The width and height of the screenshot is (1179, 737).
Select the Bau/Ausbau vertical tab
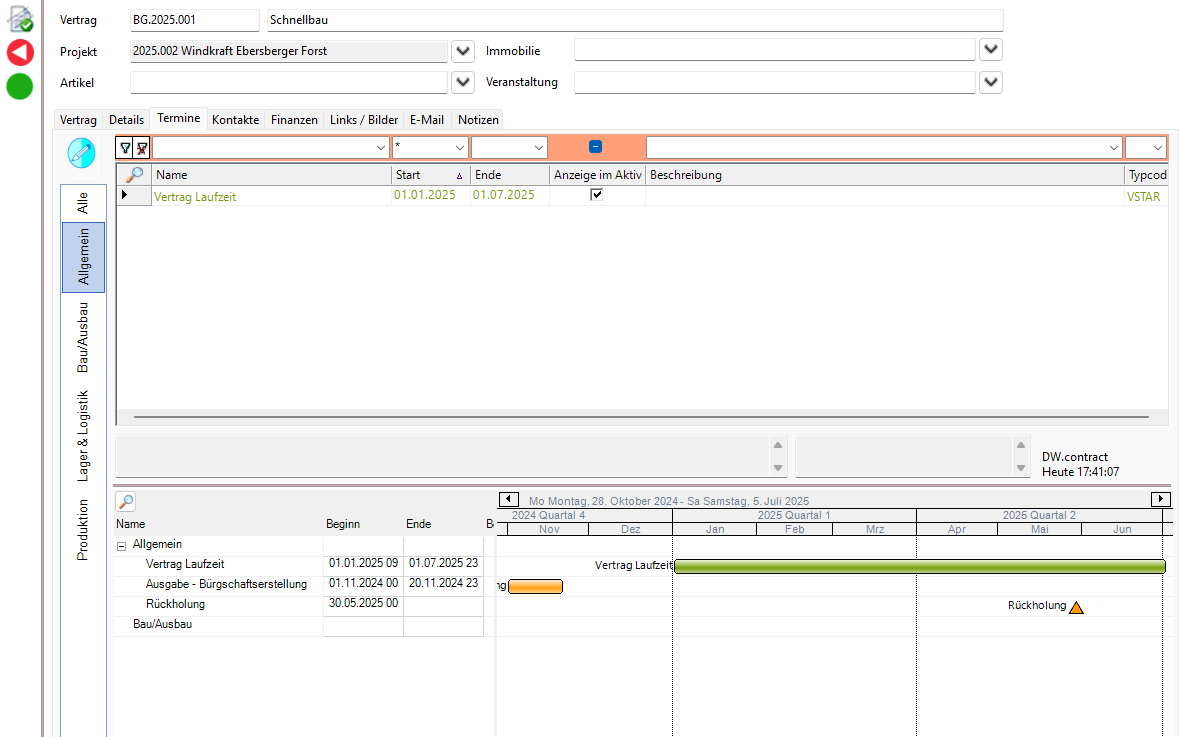[83, 337]
